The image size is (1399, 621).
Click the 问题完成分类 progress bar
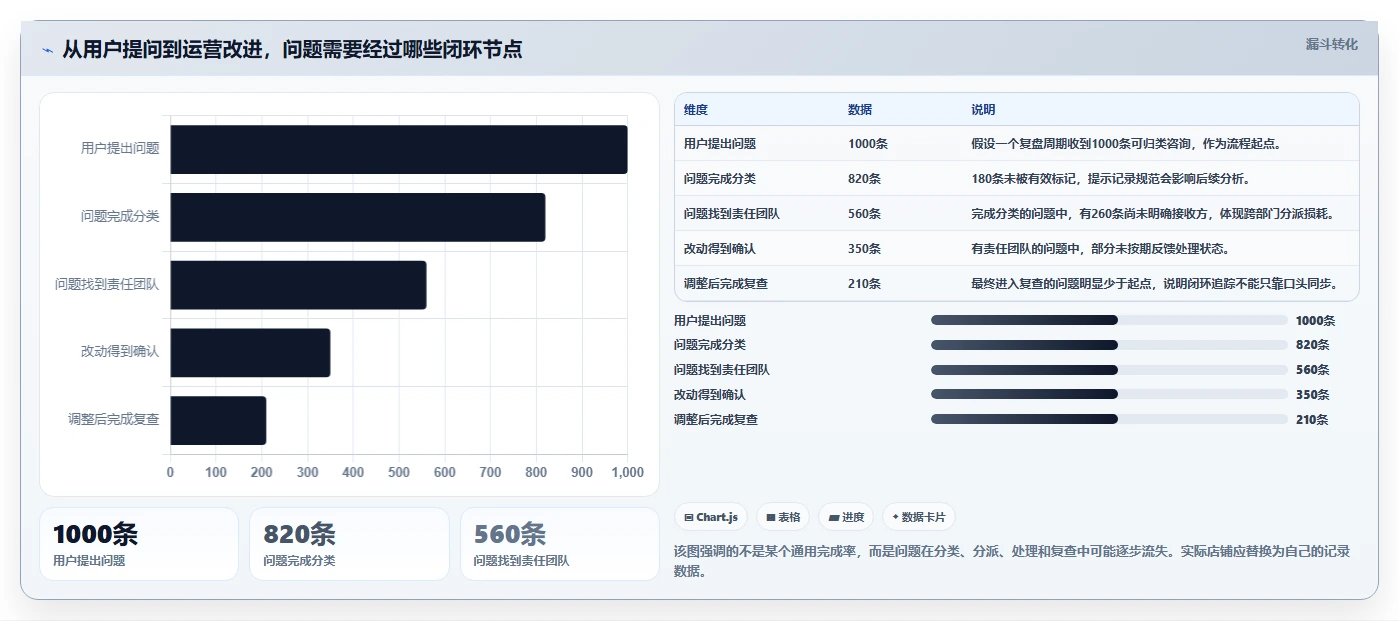1109,345
